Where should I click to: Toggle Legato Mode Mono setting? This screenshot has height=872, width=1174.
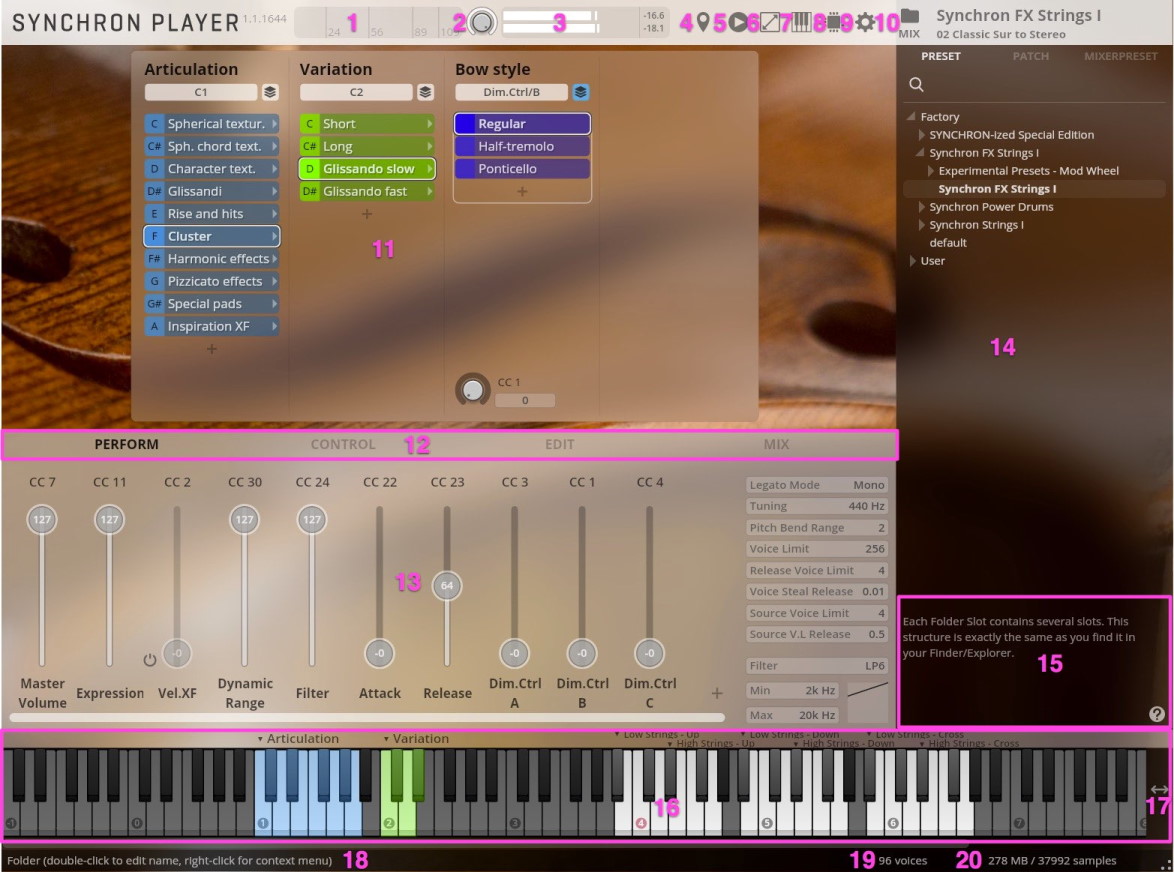pyautogui.click(x=817, y=485)
